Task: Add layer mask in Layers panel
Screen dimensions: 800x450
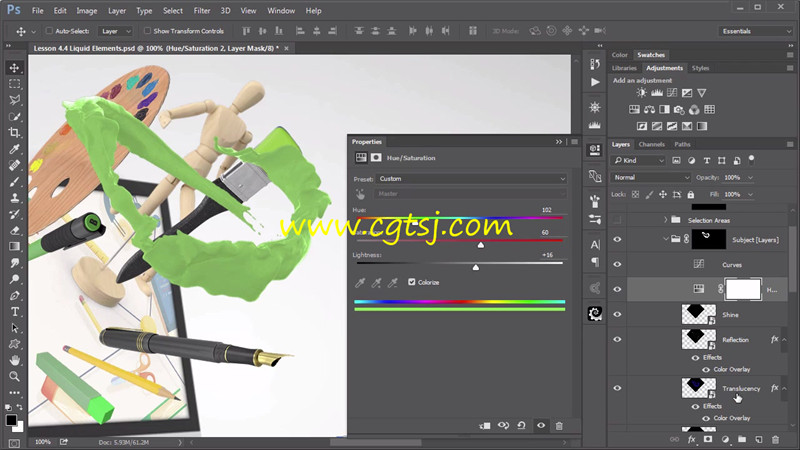Action: click(x=708, y=439)
